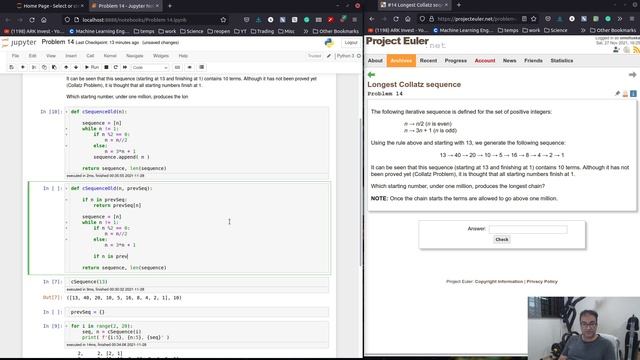Open the View menu in Jupyter
This screenshot has width=640, height=360.
pos(51,56)
